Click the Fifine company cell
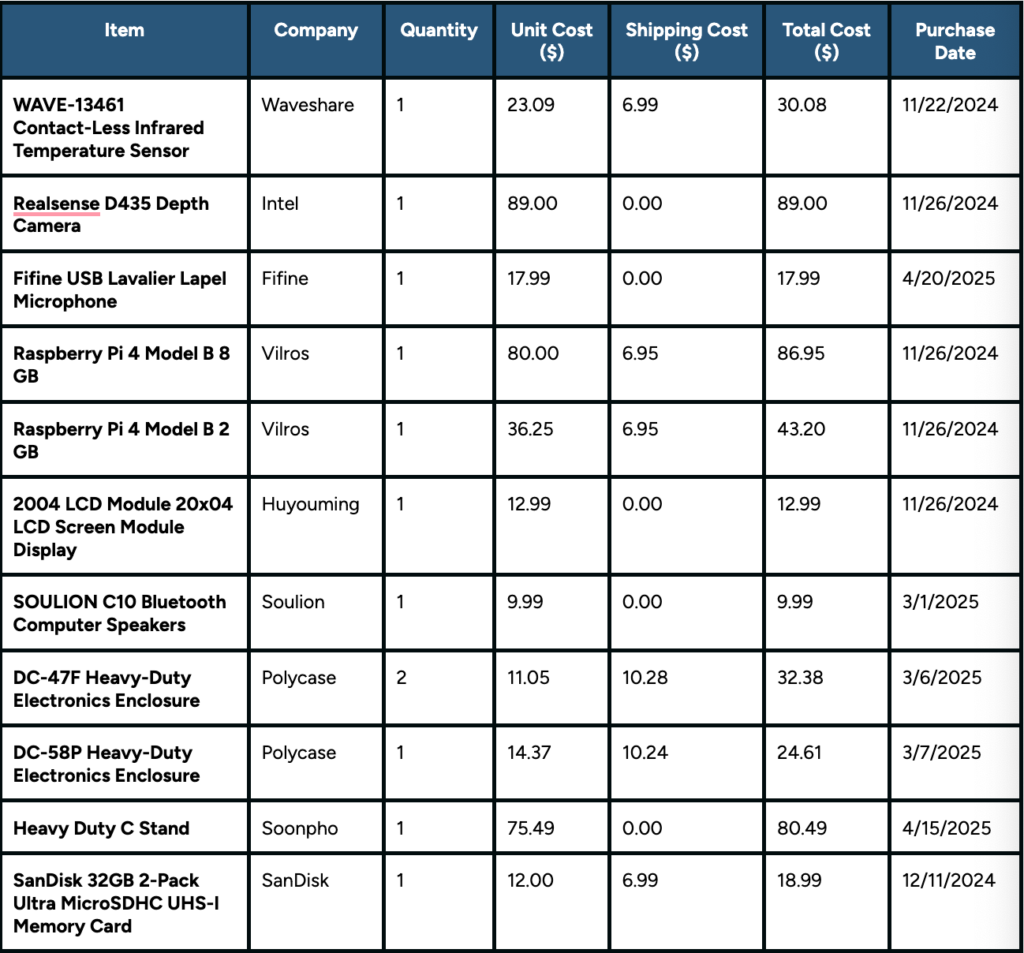The width and height of the screenshot is (1024, 953). tap(316, 289)
